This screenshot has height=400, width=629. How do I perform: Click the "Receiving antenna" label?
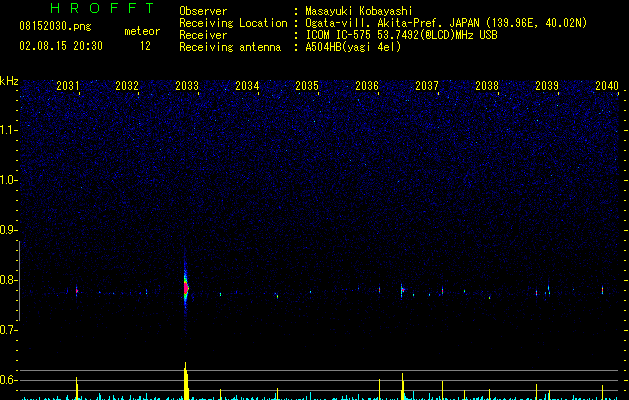230,47
